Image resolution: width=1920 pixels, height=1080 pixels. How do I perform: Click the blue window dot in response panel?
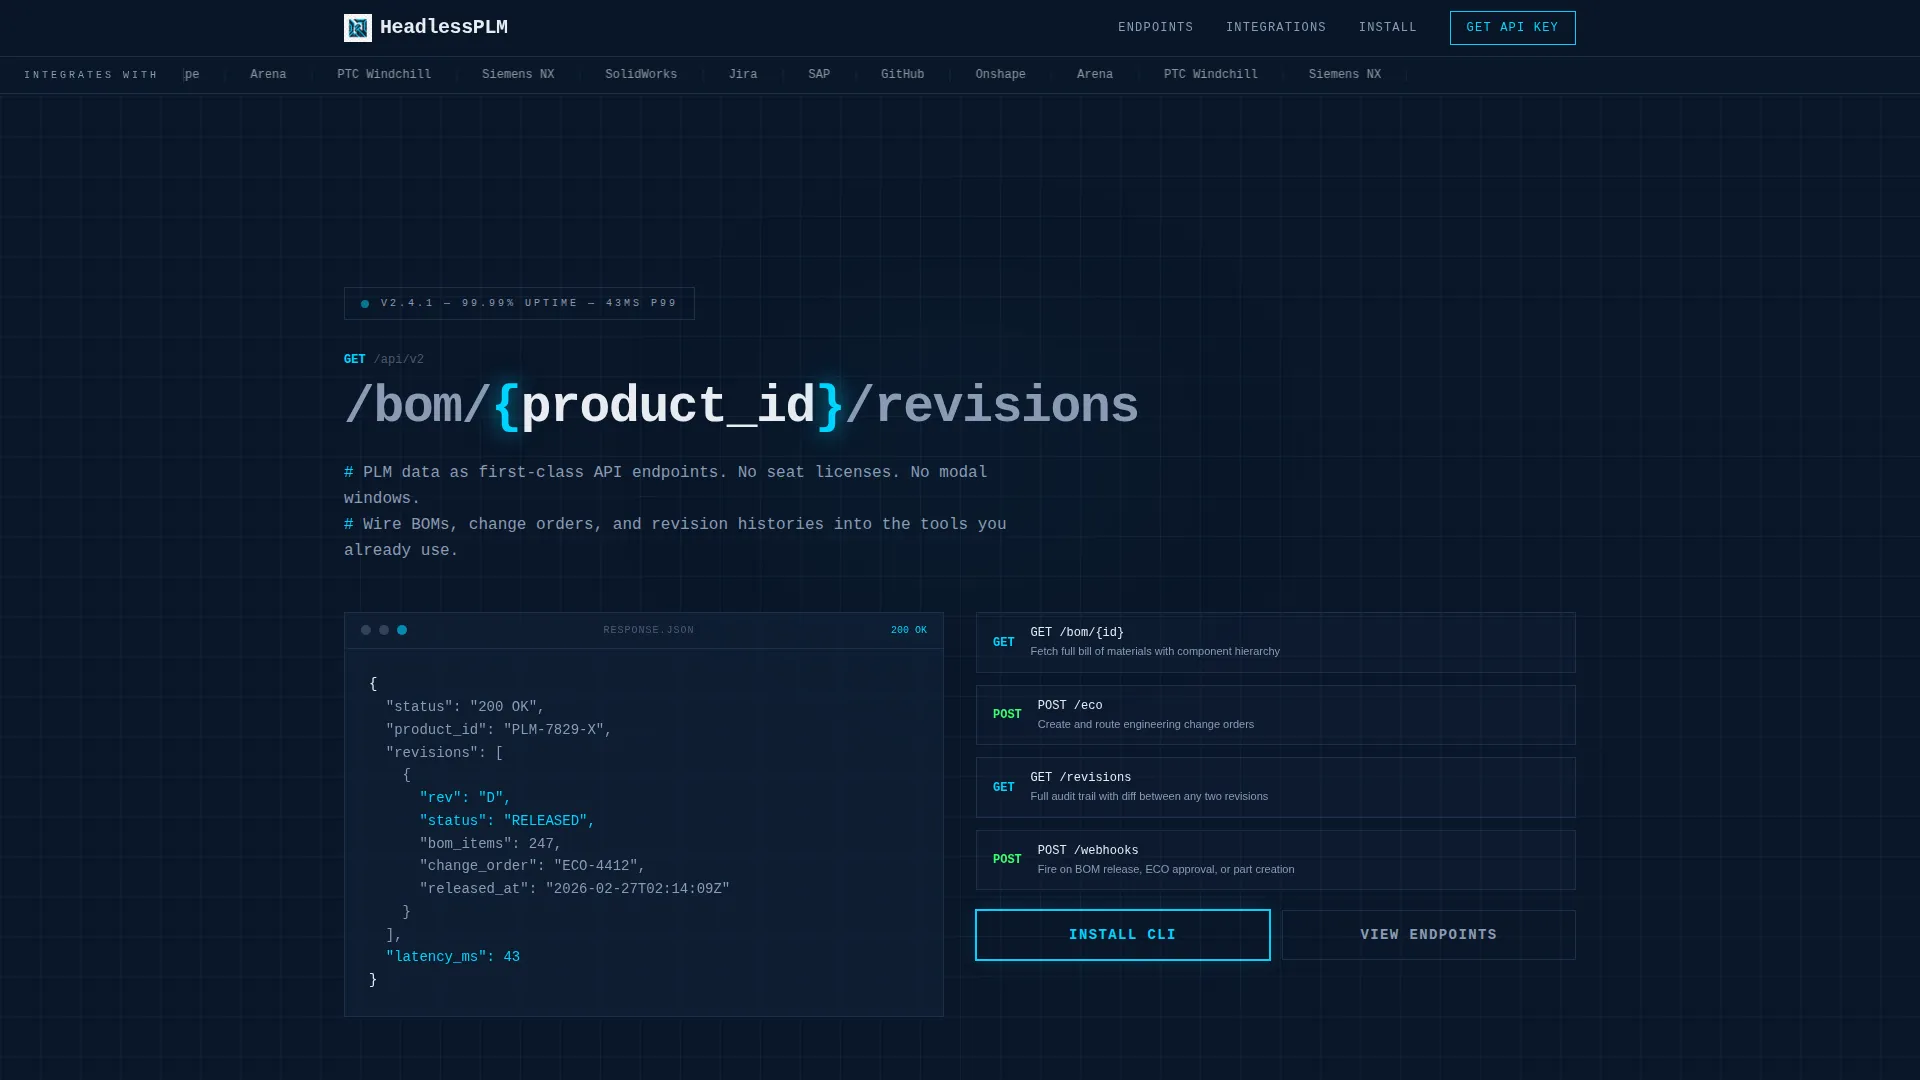click(402, 630)
